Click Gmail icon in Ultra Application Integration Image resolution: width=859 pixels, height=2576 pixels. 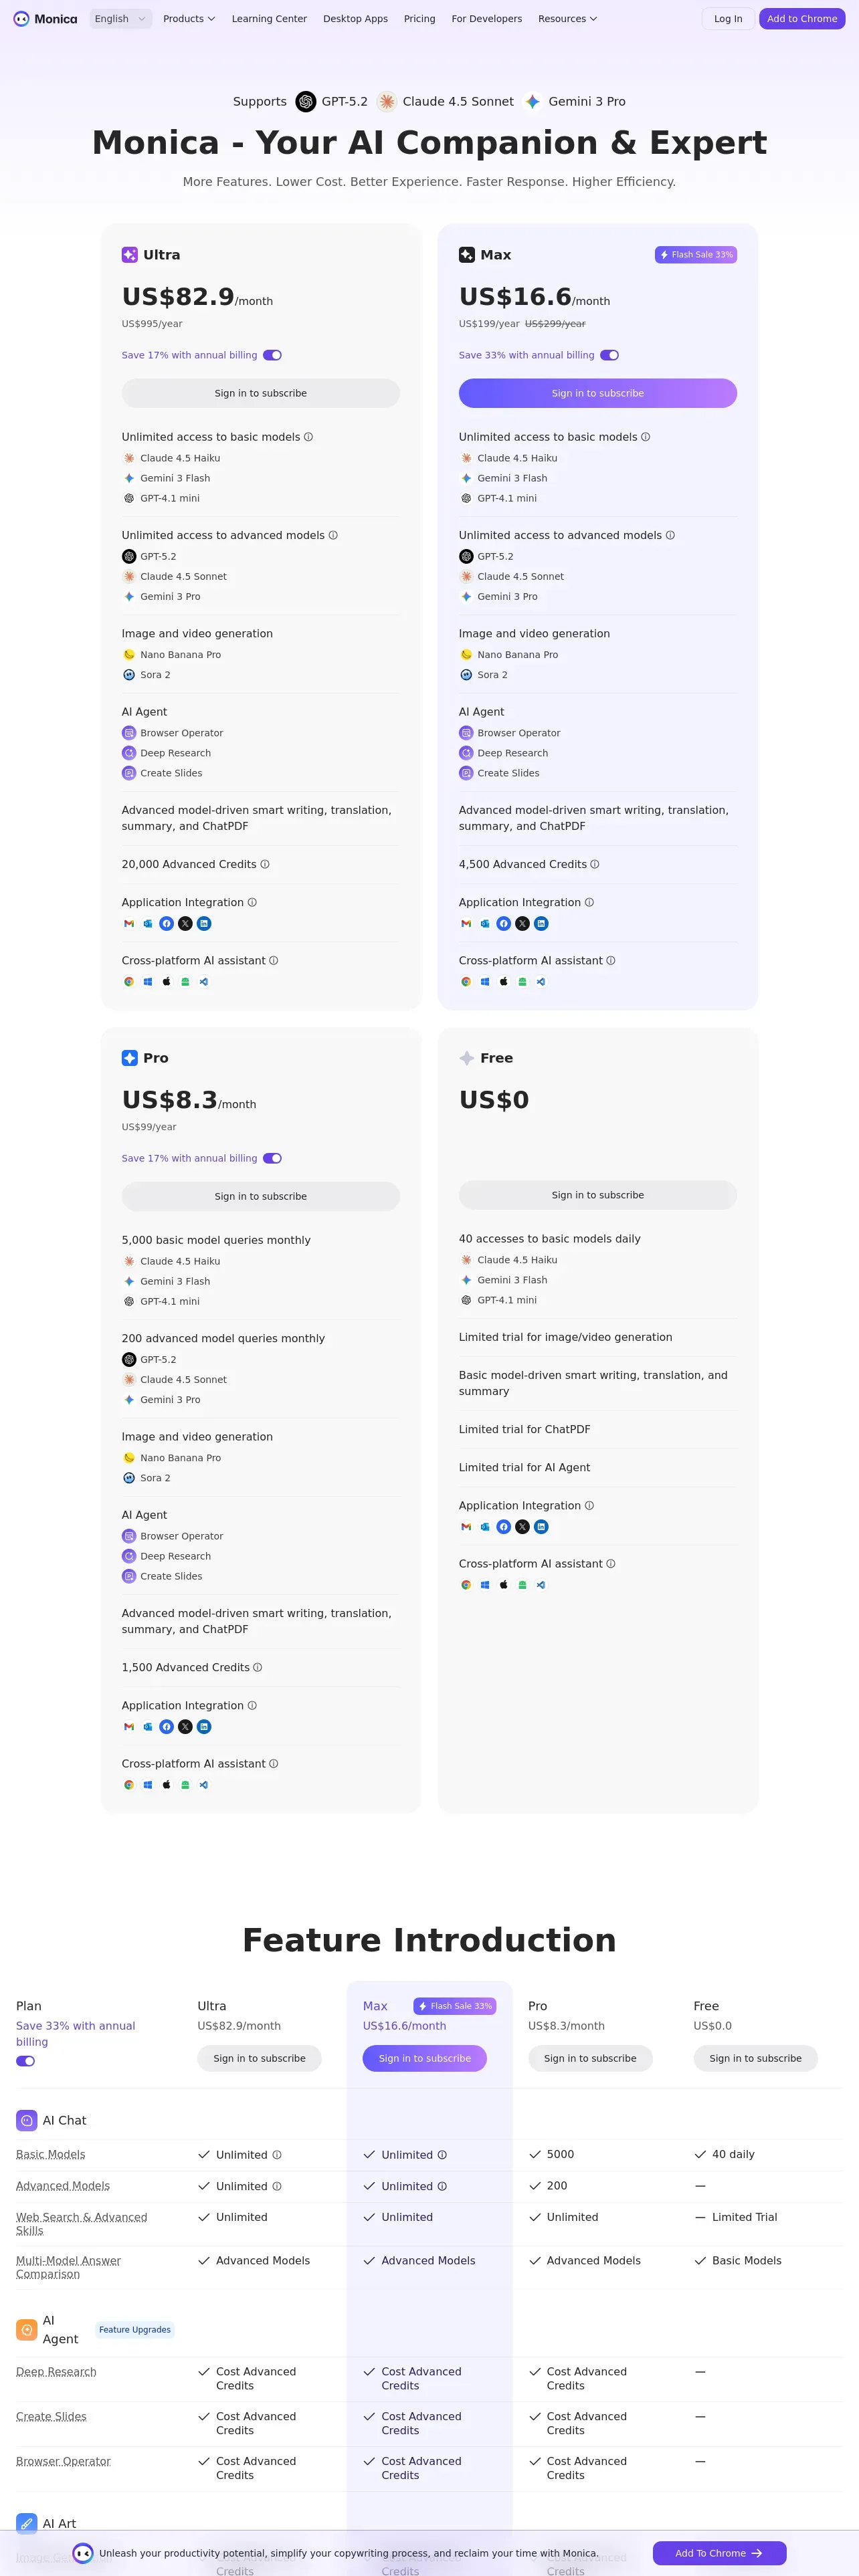[129, 924]
